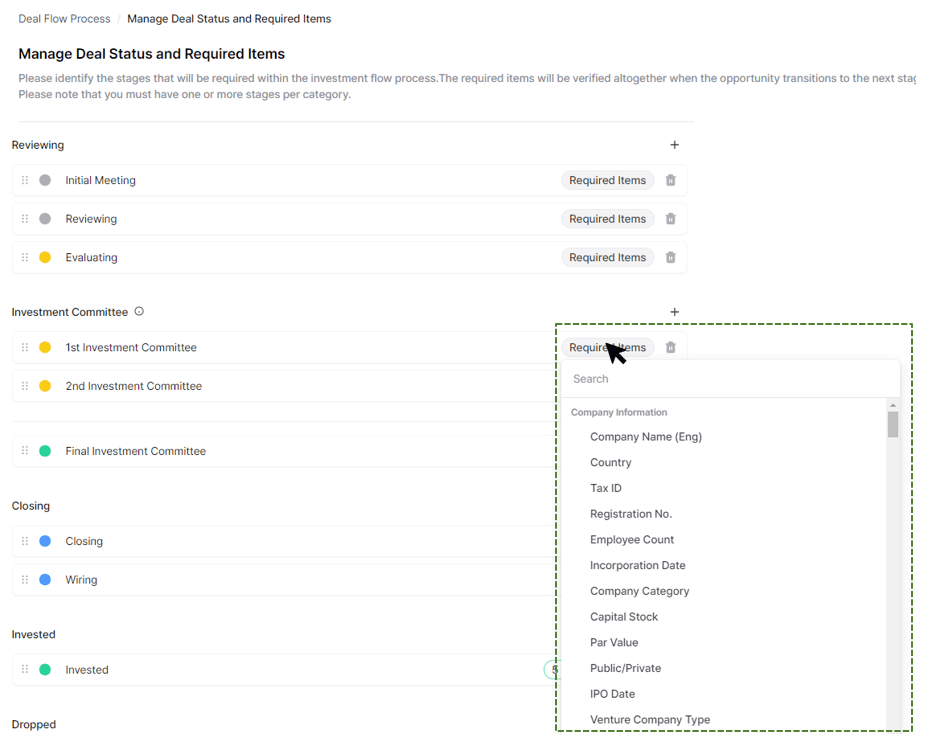Screen dimensions: 934x748
Task: Click the drag handle beside Invested stage
Action: coord(24,670)
